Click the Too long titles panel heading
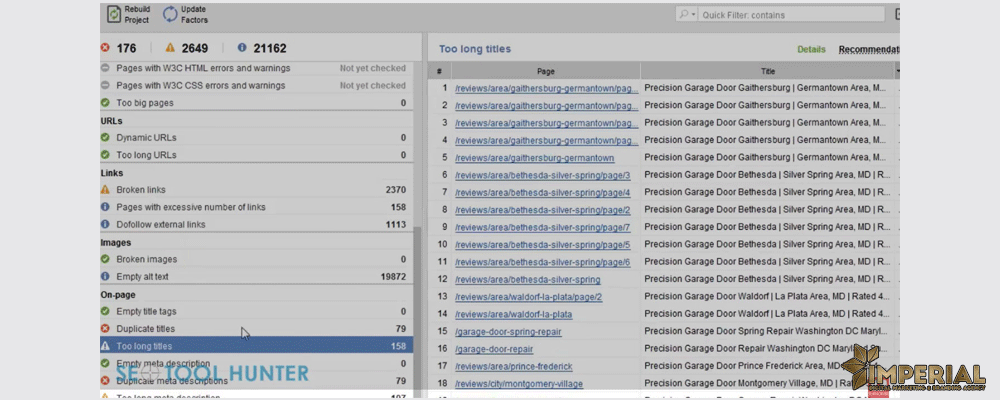This screenshot has width=1000, height=400. pyautogui.click(x=474, y=49)
